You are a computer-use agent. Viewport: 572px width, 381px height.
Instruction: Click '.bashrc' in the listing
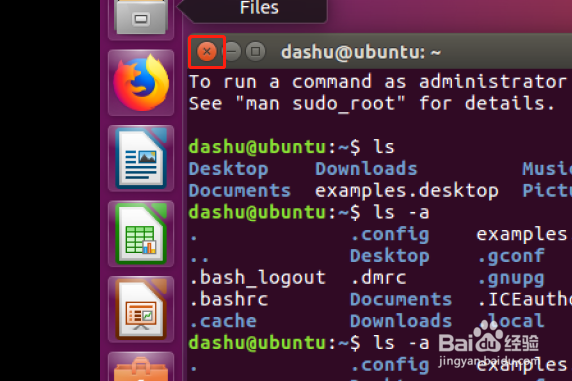[x=229, y=299]
